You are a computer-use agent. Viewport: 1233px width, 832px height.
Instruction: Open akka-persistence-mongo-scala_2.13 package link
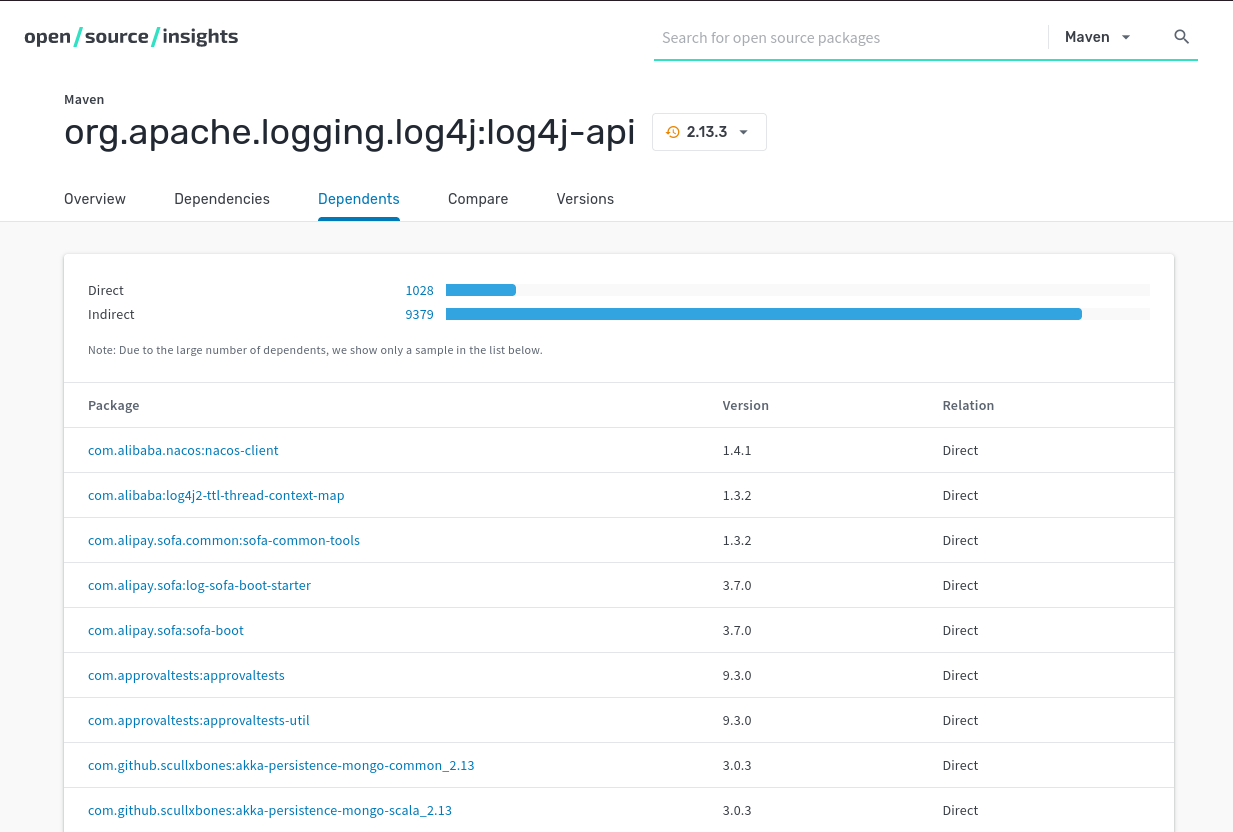click(270, 810)
